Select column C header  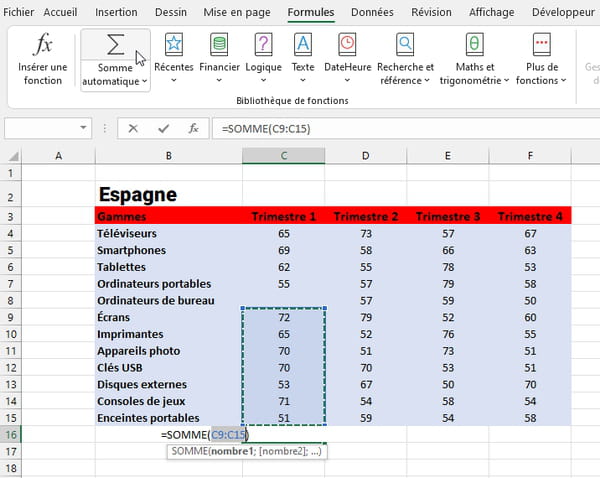click(x=284, y=156)
